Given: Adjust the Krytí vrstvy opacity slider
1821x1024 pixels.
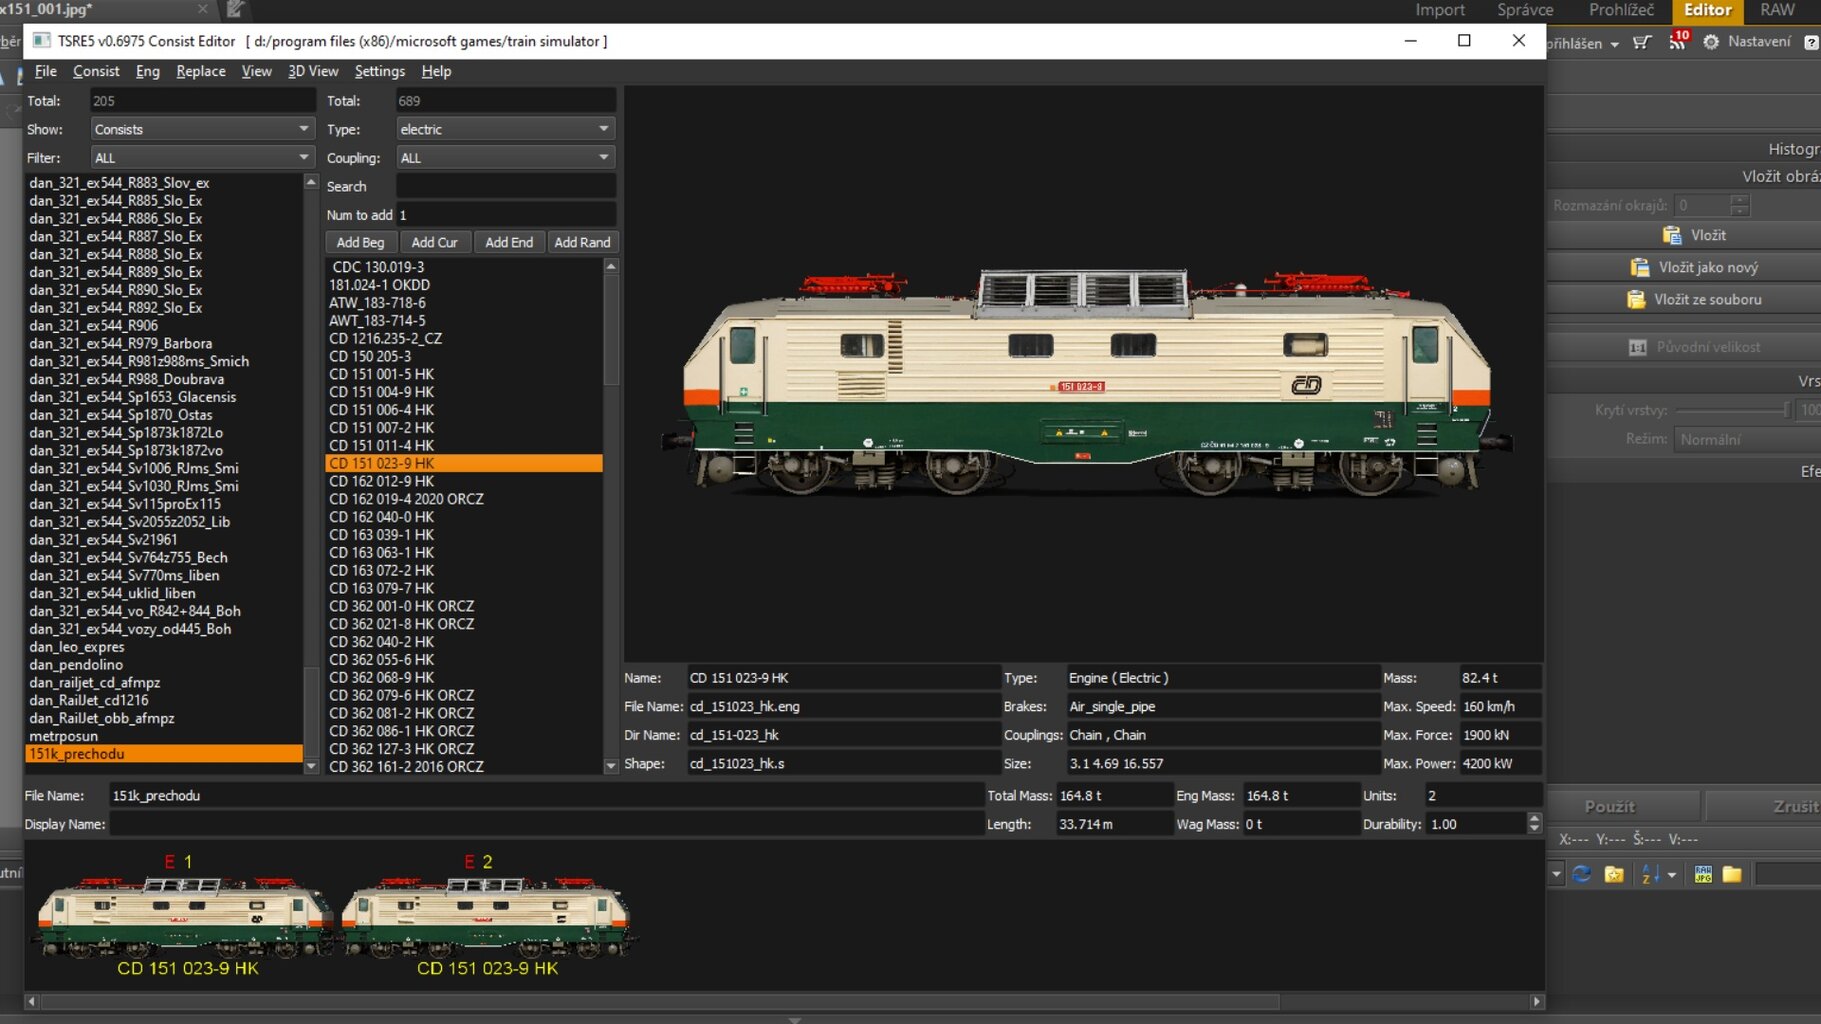Looking at the screenshot, I should click(x=1732, y=410).
